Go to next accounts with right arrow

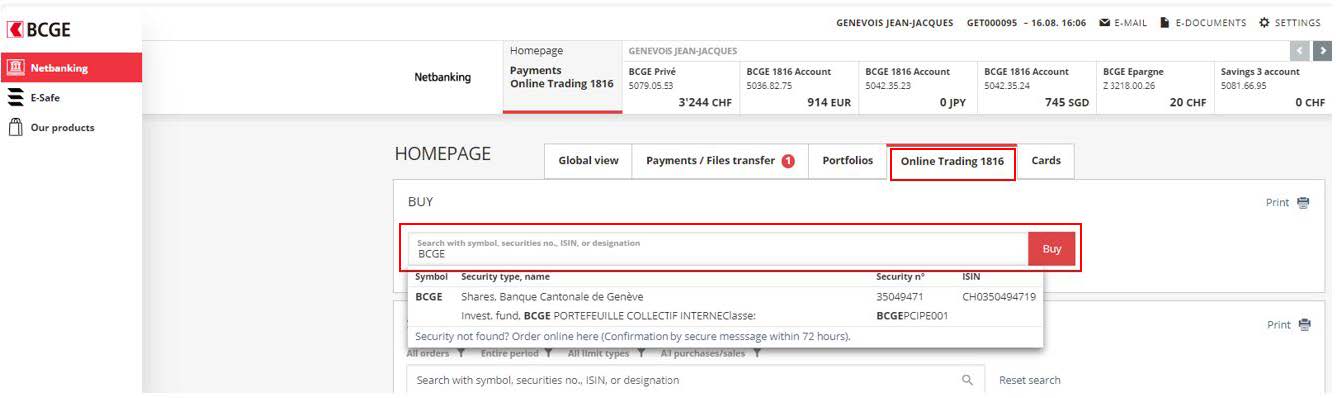[x=1323, y=50]
